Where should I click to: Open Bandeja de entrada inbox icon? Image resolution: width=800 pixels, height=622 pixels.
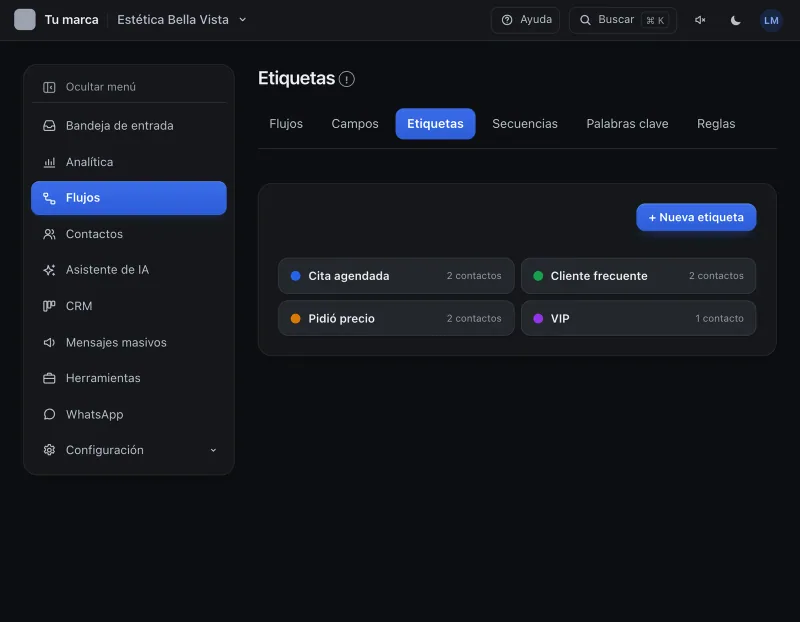tap(49, 126)
